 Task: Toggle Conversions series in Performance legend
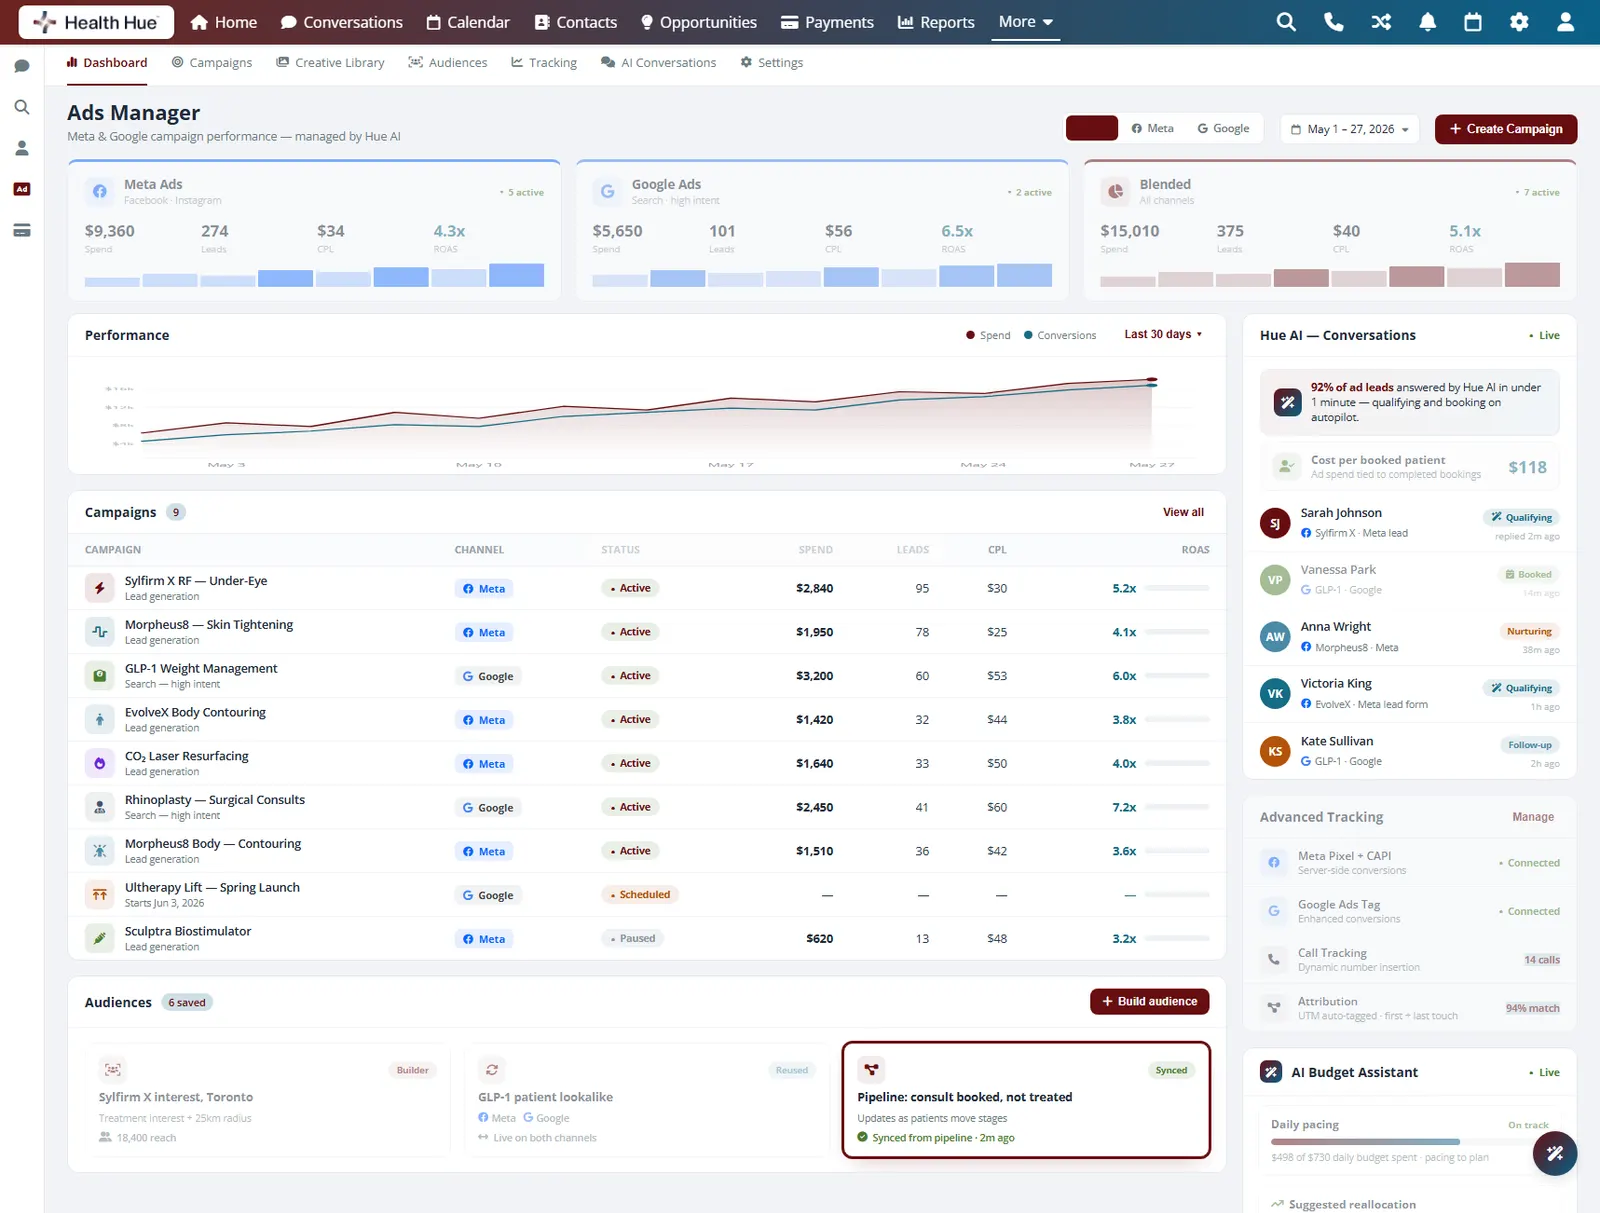1060,335
